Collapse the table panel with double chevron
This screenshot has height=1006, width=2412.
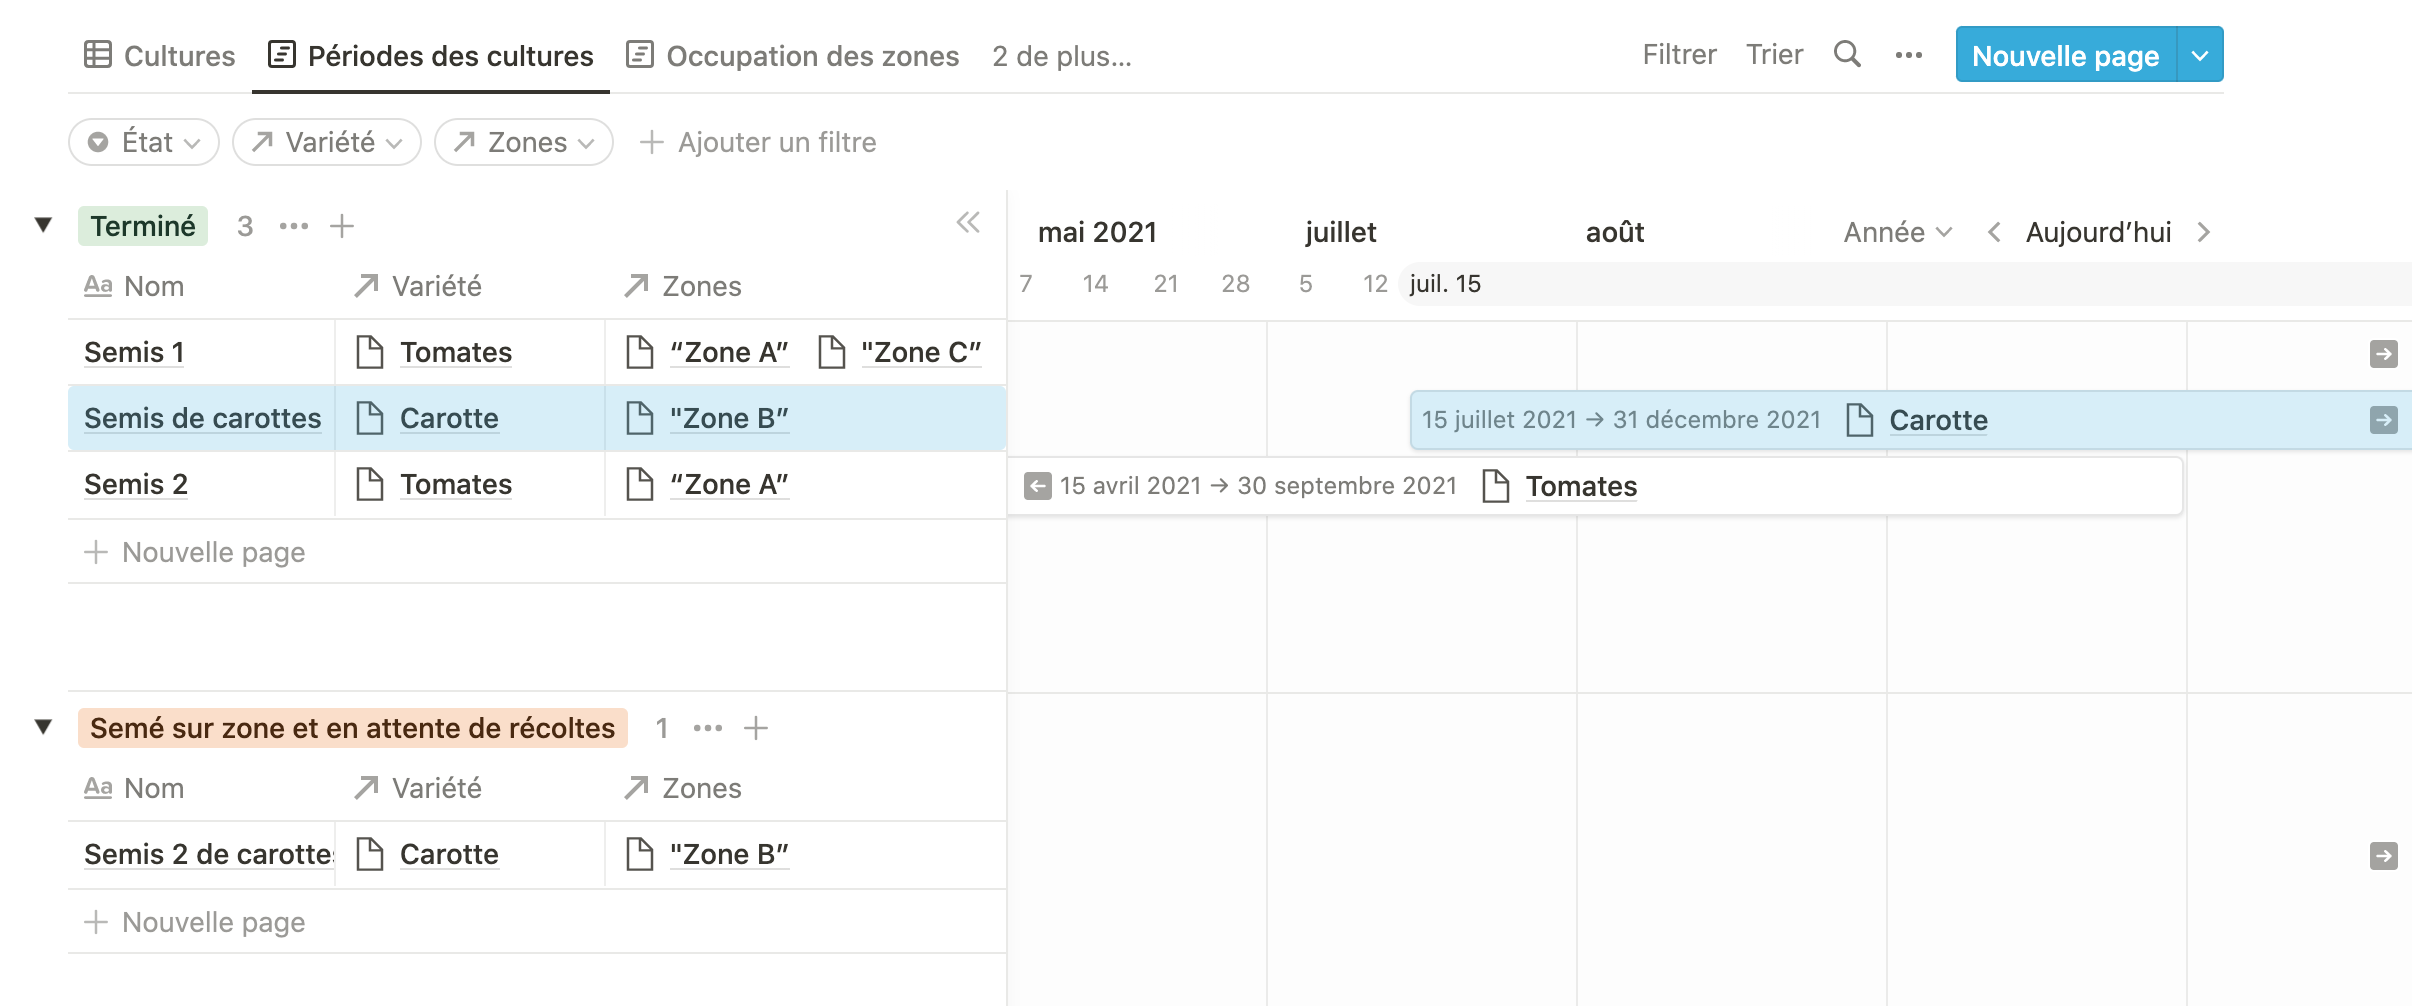pos(968,222)
